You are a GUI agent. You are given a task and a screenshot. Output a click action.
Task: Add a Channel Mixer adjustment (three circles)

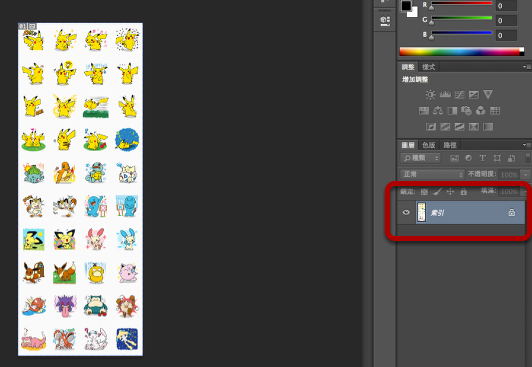(x=481, y=111)
